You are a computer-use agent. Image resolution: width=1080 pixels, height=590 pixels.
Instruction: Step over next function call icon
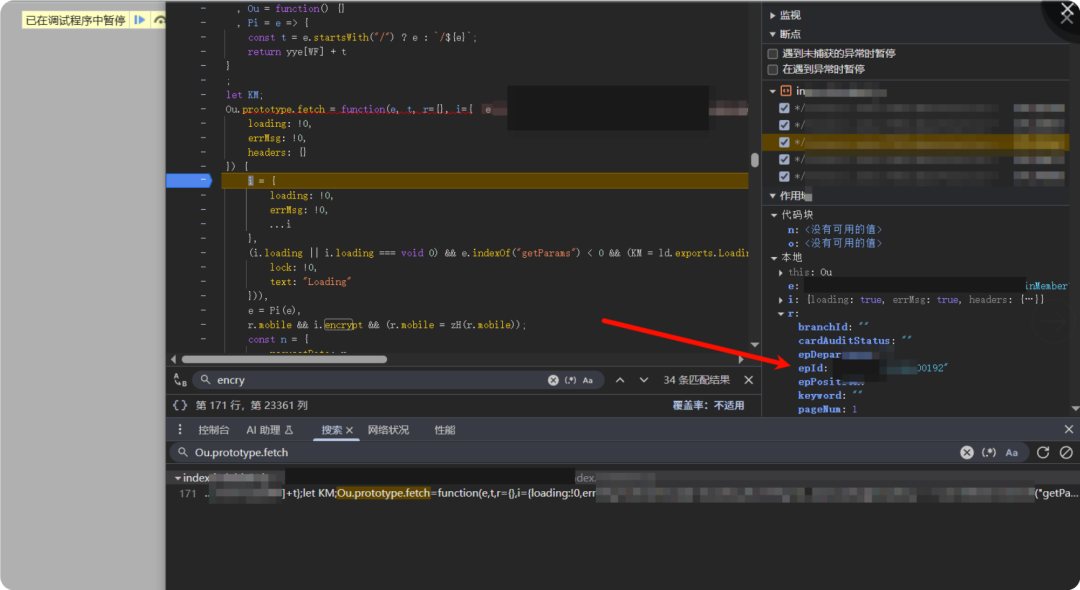[160, 20]
